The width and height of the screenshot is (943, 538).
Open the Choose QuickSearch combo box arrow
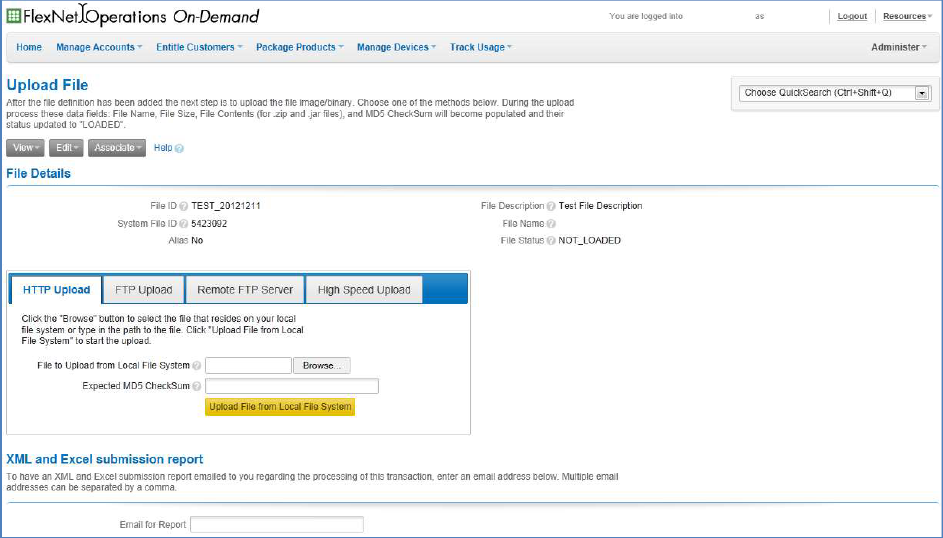[922, 93]
